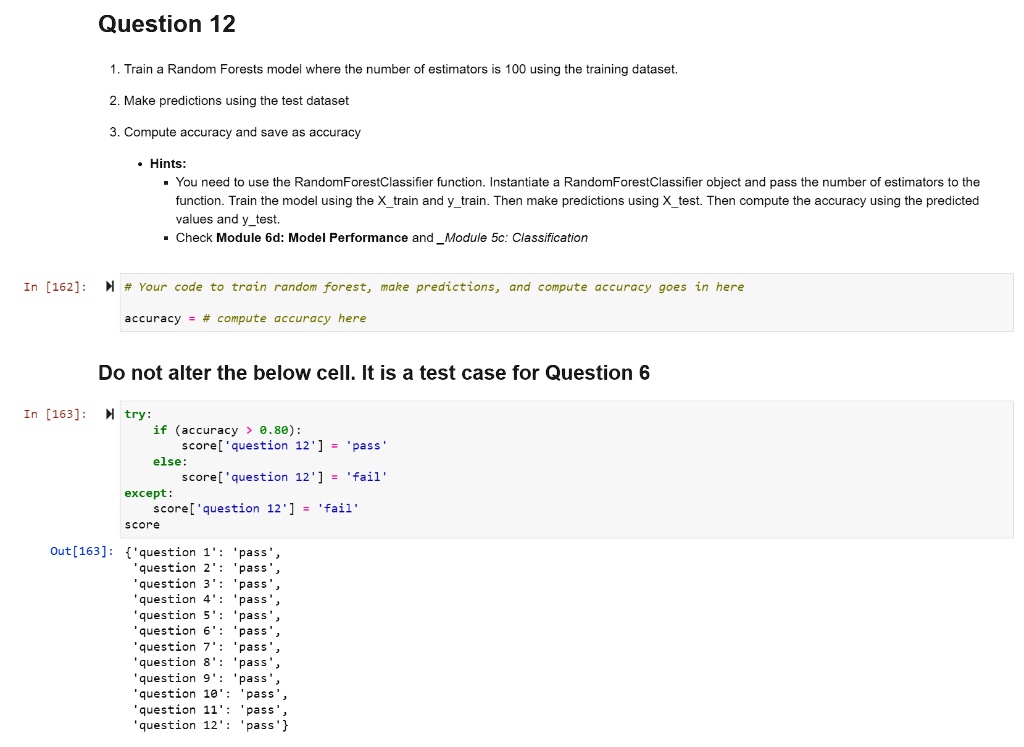Select the In [162] cell prompt
Screen dimensions: 1024x747
[55, 288]
